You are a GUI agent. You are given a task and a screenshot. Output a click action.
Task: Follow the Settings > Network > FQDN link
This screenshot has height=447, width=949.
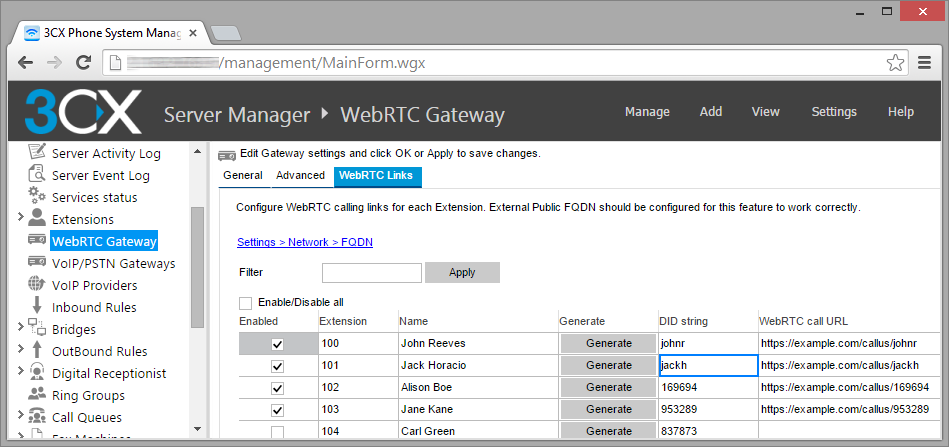tap(305, 243)
